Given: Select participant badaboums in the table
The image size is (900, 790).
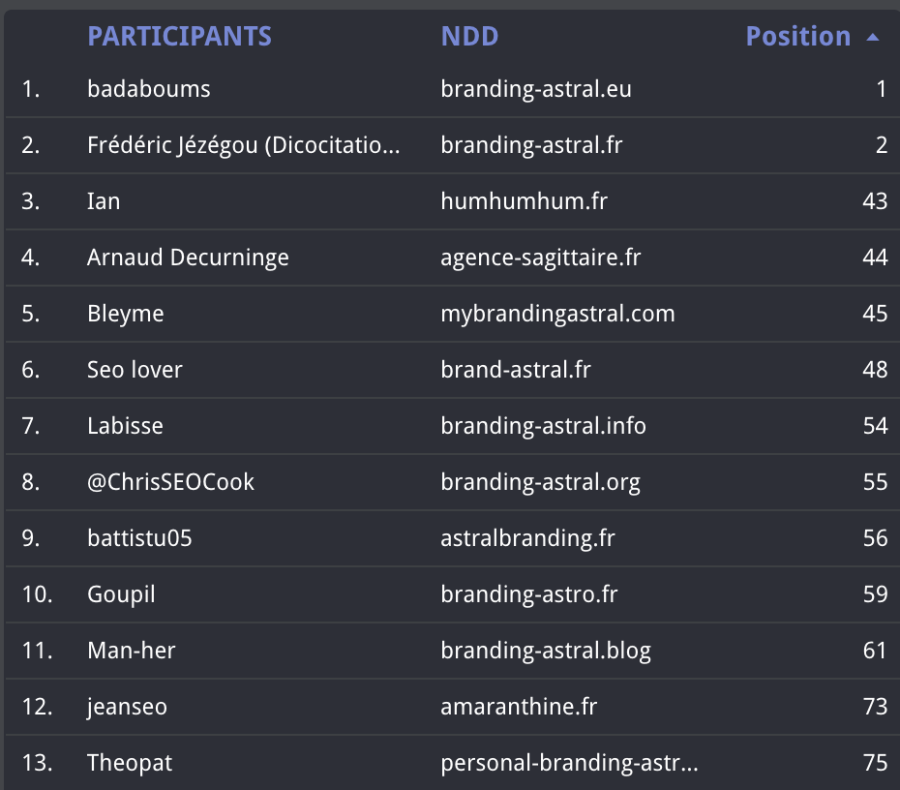Looking at the screenshot, I should 148,89.
